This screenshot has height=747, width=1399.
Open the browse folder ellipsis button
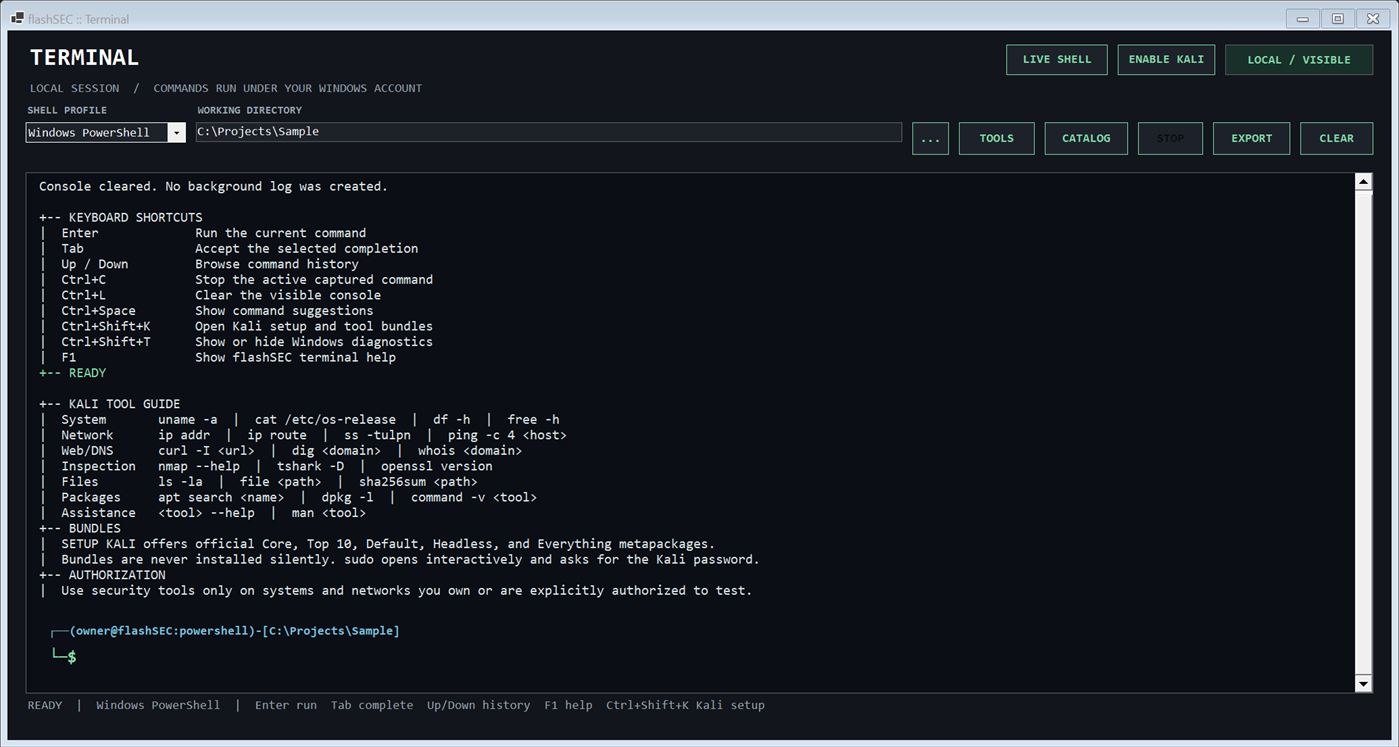point(930,138)
